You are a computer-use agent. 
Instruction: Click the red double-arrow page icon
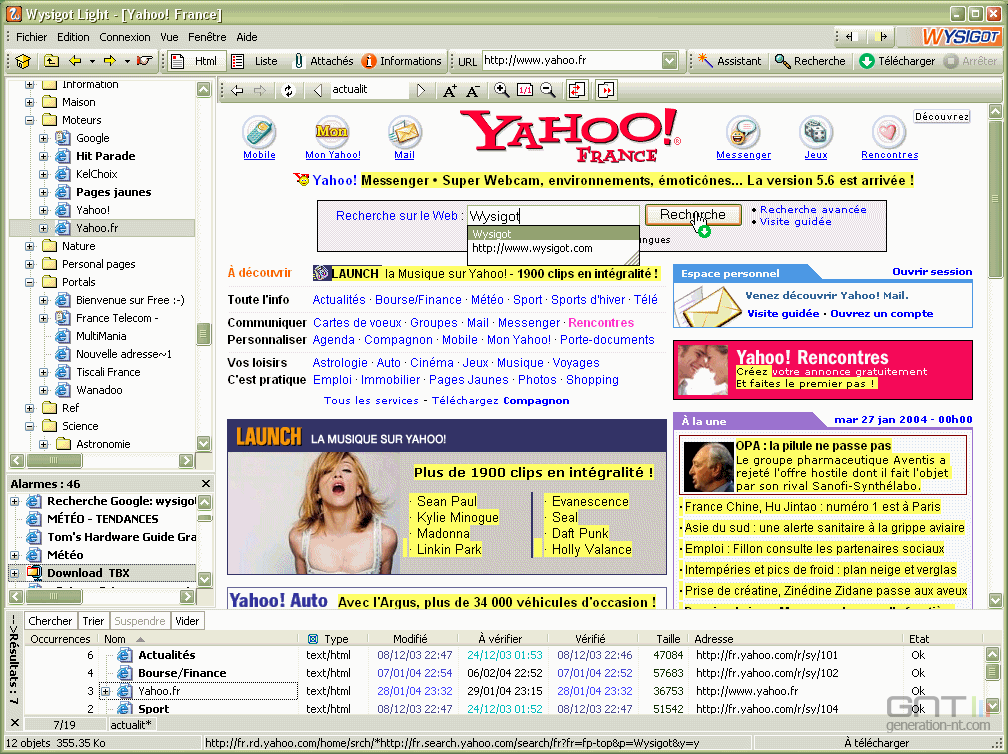tap(606, 90)
